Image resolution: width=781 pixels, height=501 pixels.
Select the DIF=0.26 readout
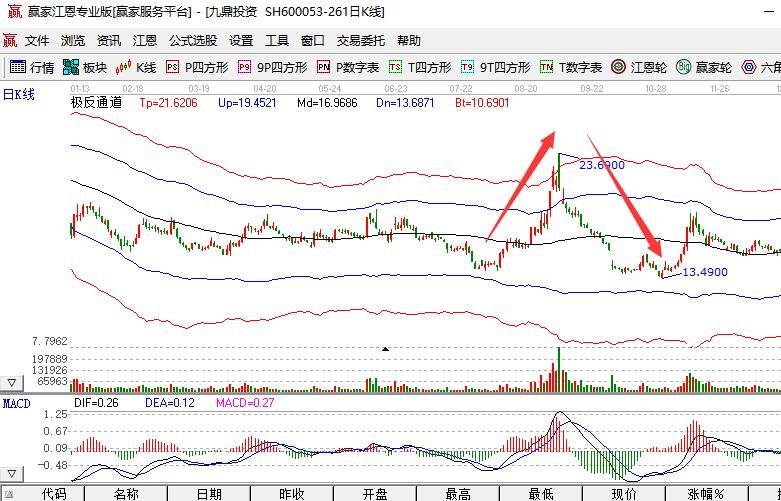point(96,402)
